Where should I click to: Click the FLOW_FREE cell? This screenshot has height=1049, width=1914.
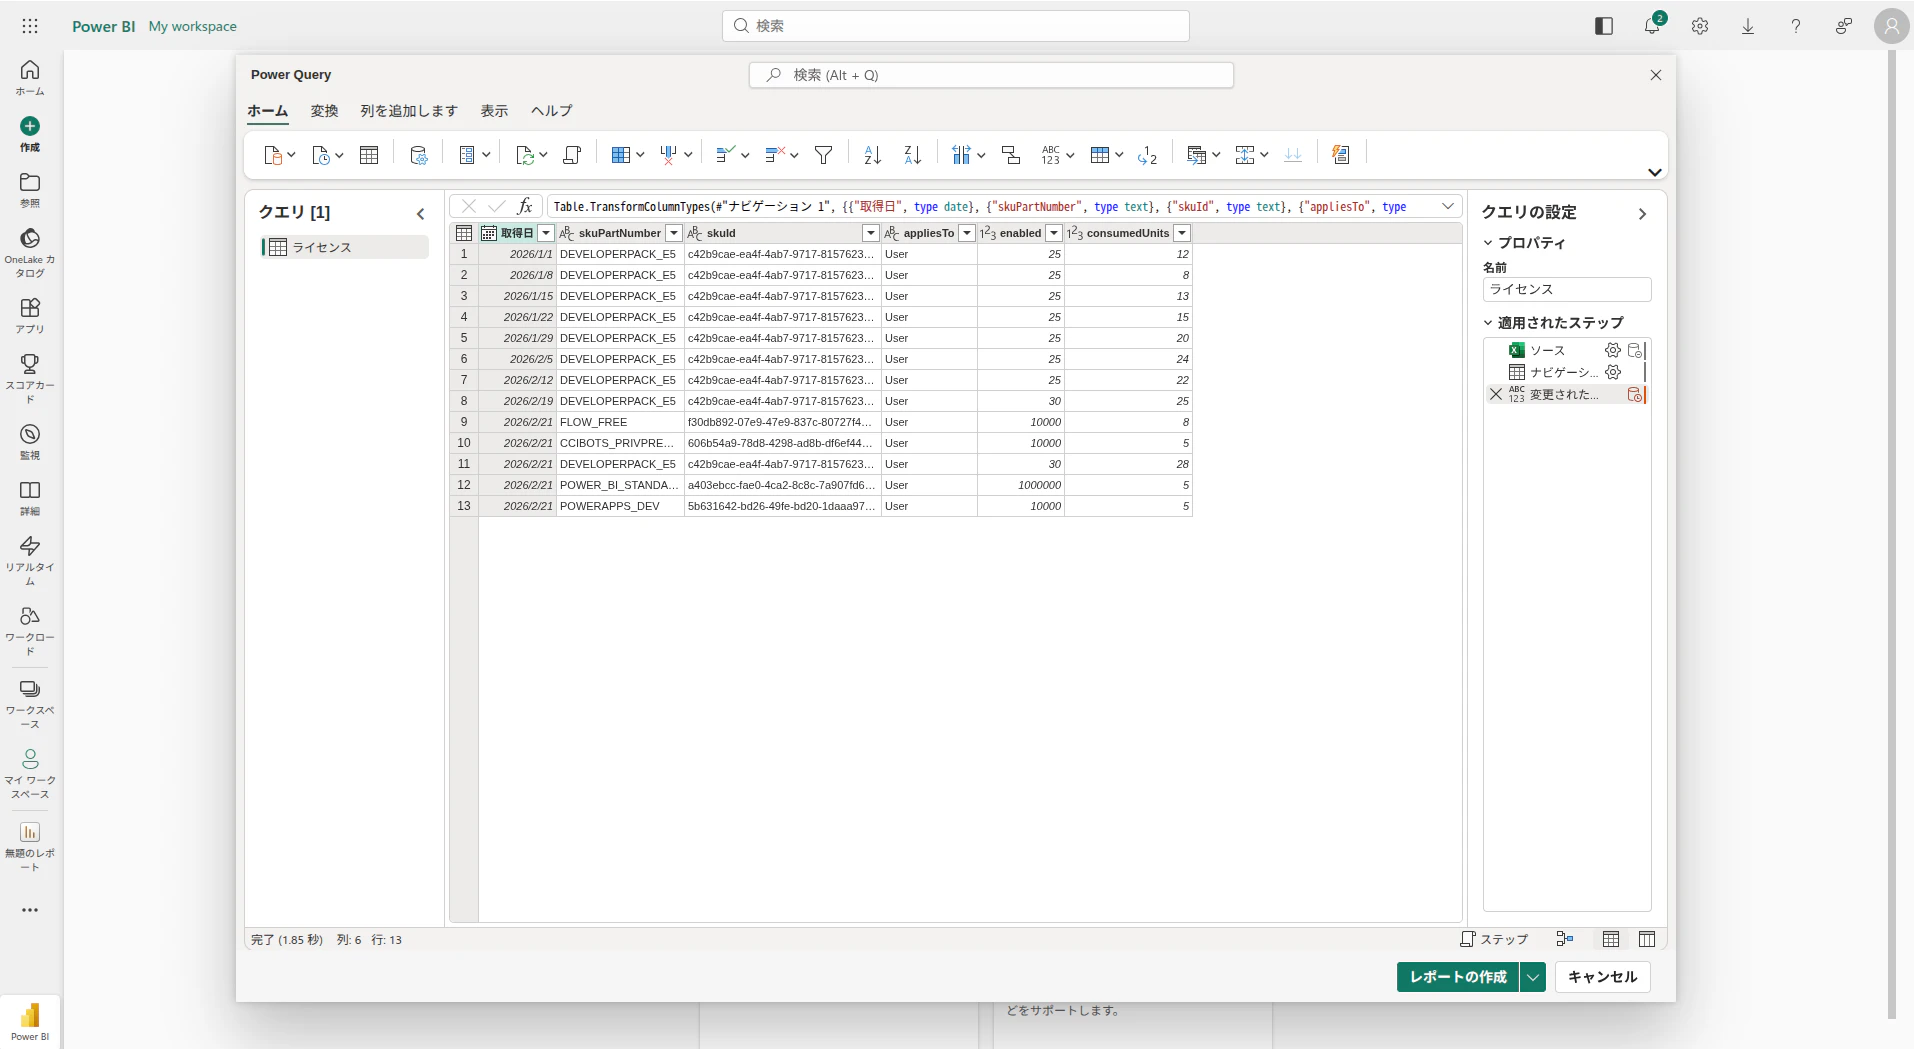(620, 422)
